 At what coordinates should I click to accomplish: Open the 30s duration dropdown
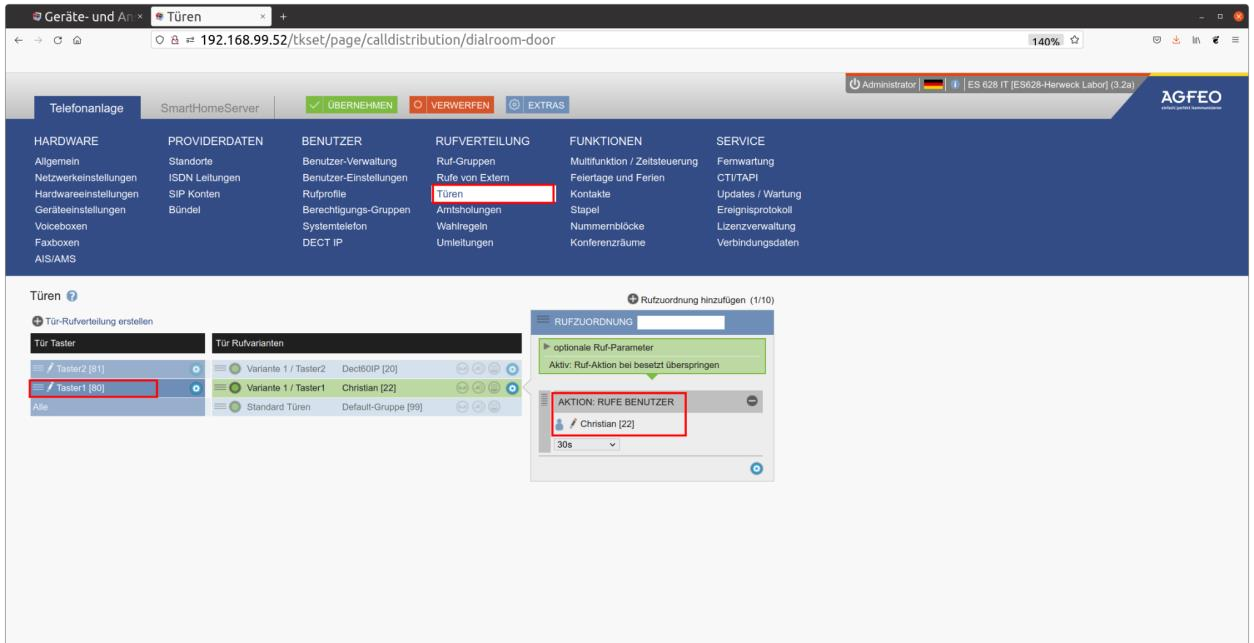(x=587, y=444)
